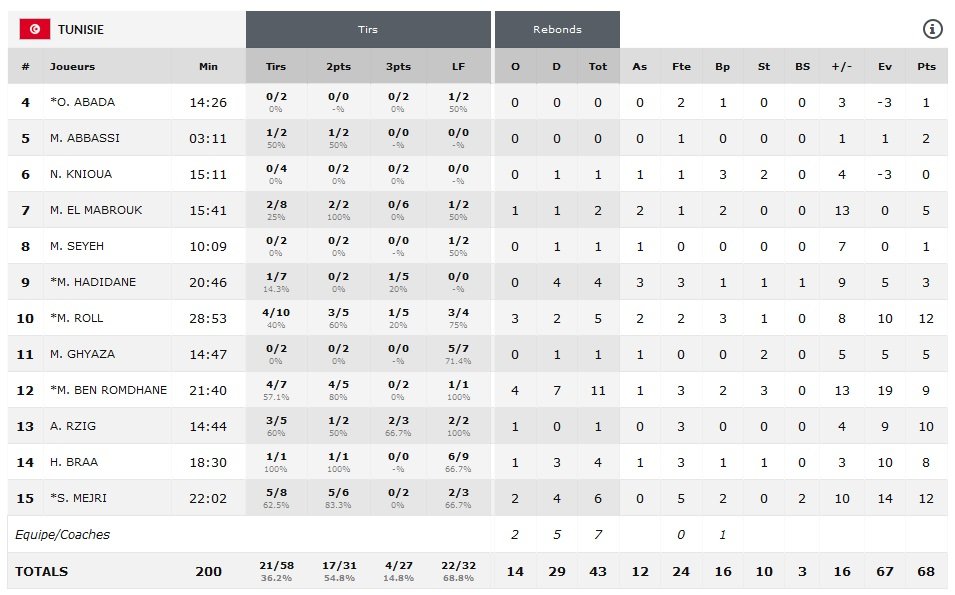Viewport: 955px width, 595px height.
Task: Select player A. RZIG's name
Action: click(73, 426)
